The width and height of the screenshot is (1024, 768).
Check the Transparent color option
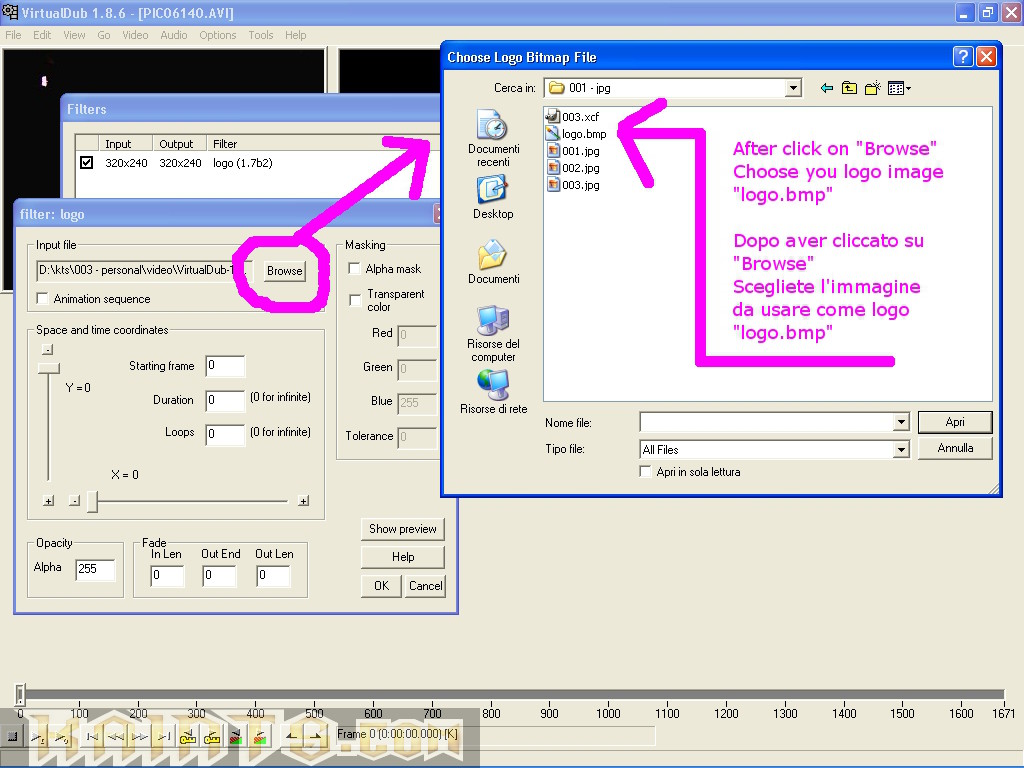(355, 300)
